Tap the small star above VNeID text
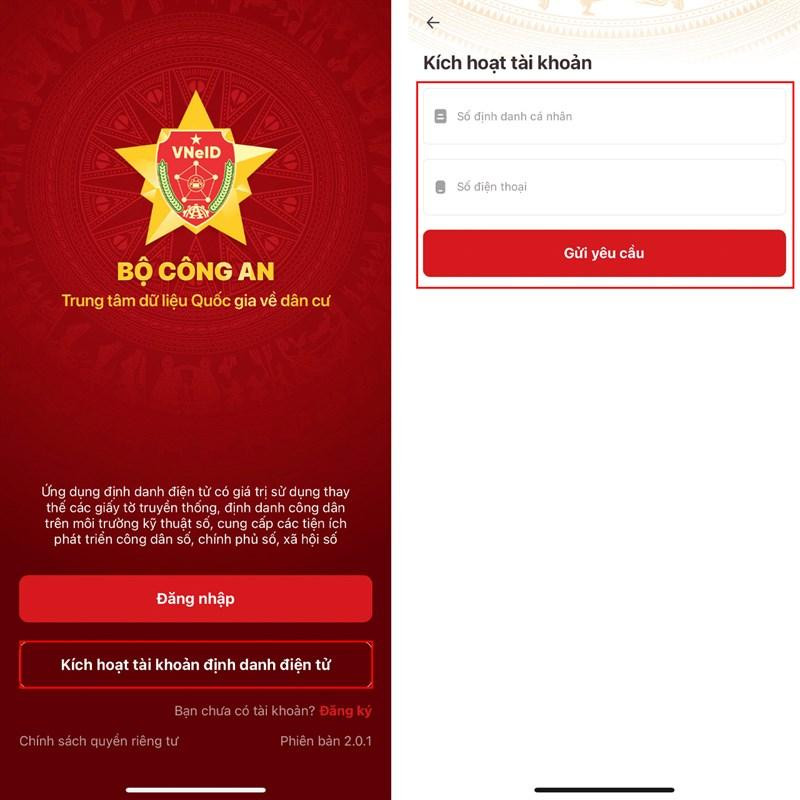800x800 pixels. [196, 139]
